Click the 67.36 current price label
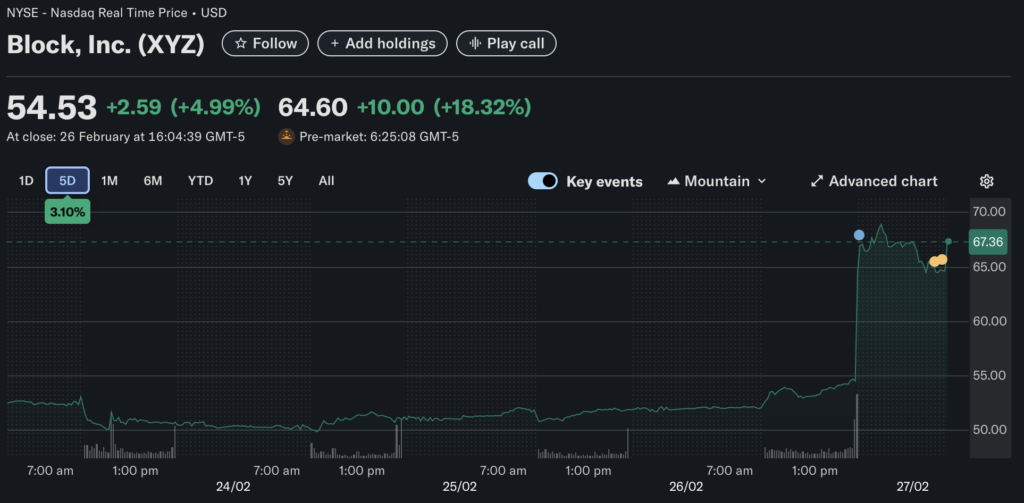The height and width of the screenshot is (503, 1024). (x=987, y=242)
